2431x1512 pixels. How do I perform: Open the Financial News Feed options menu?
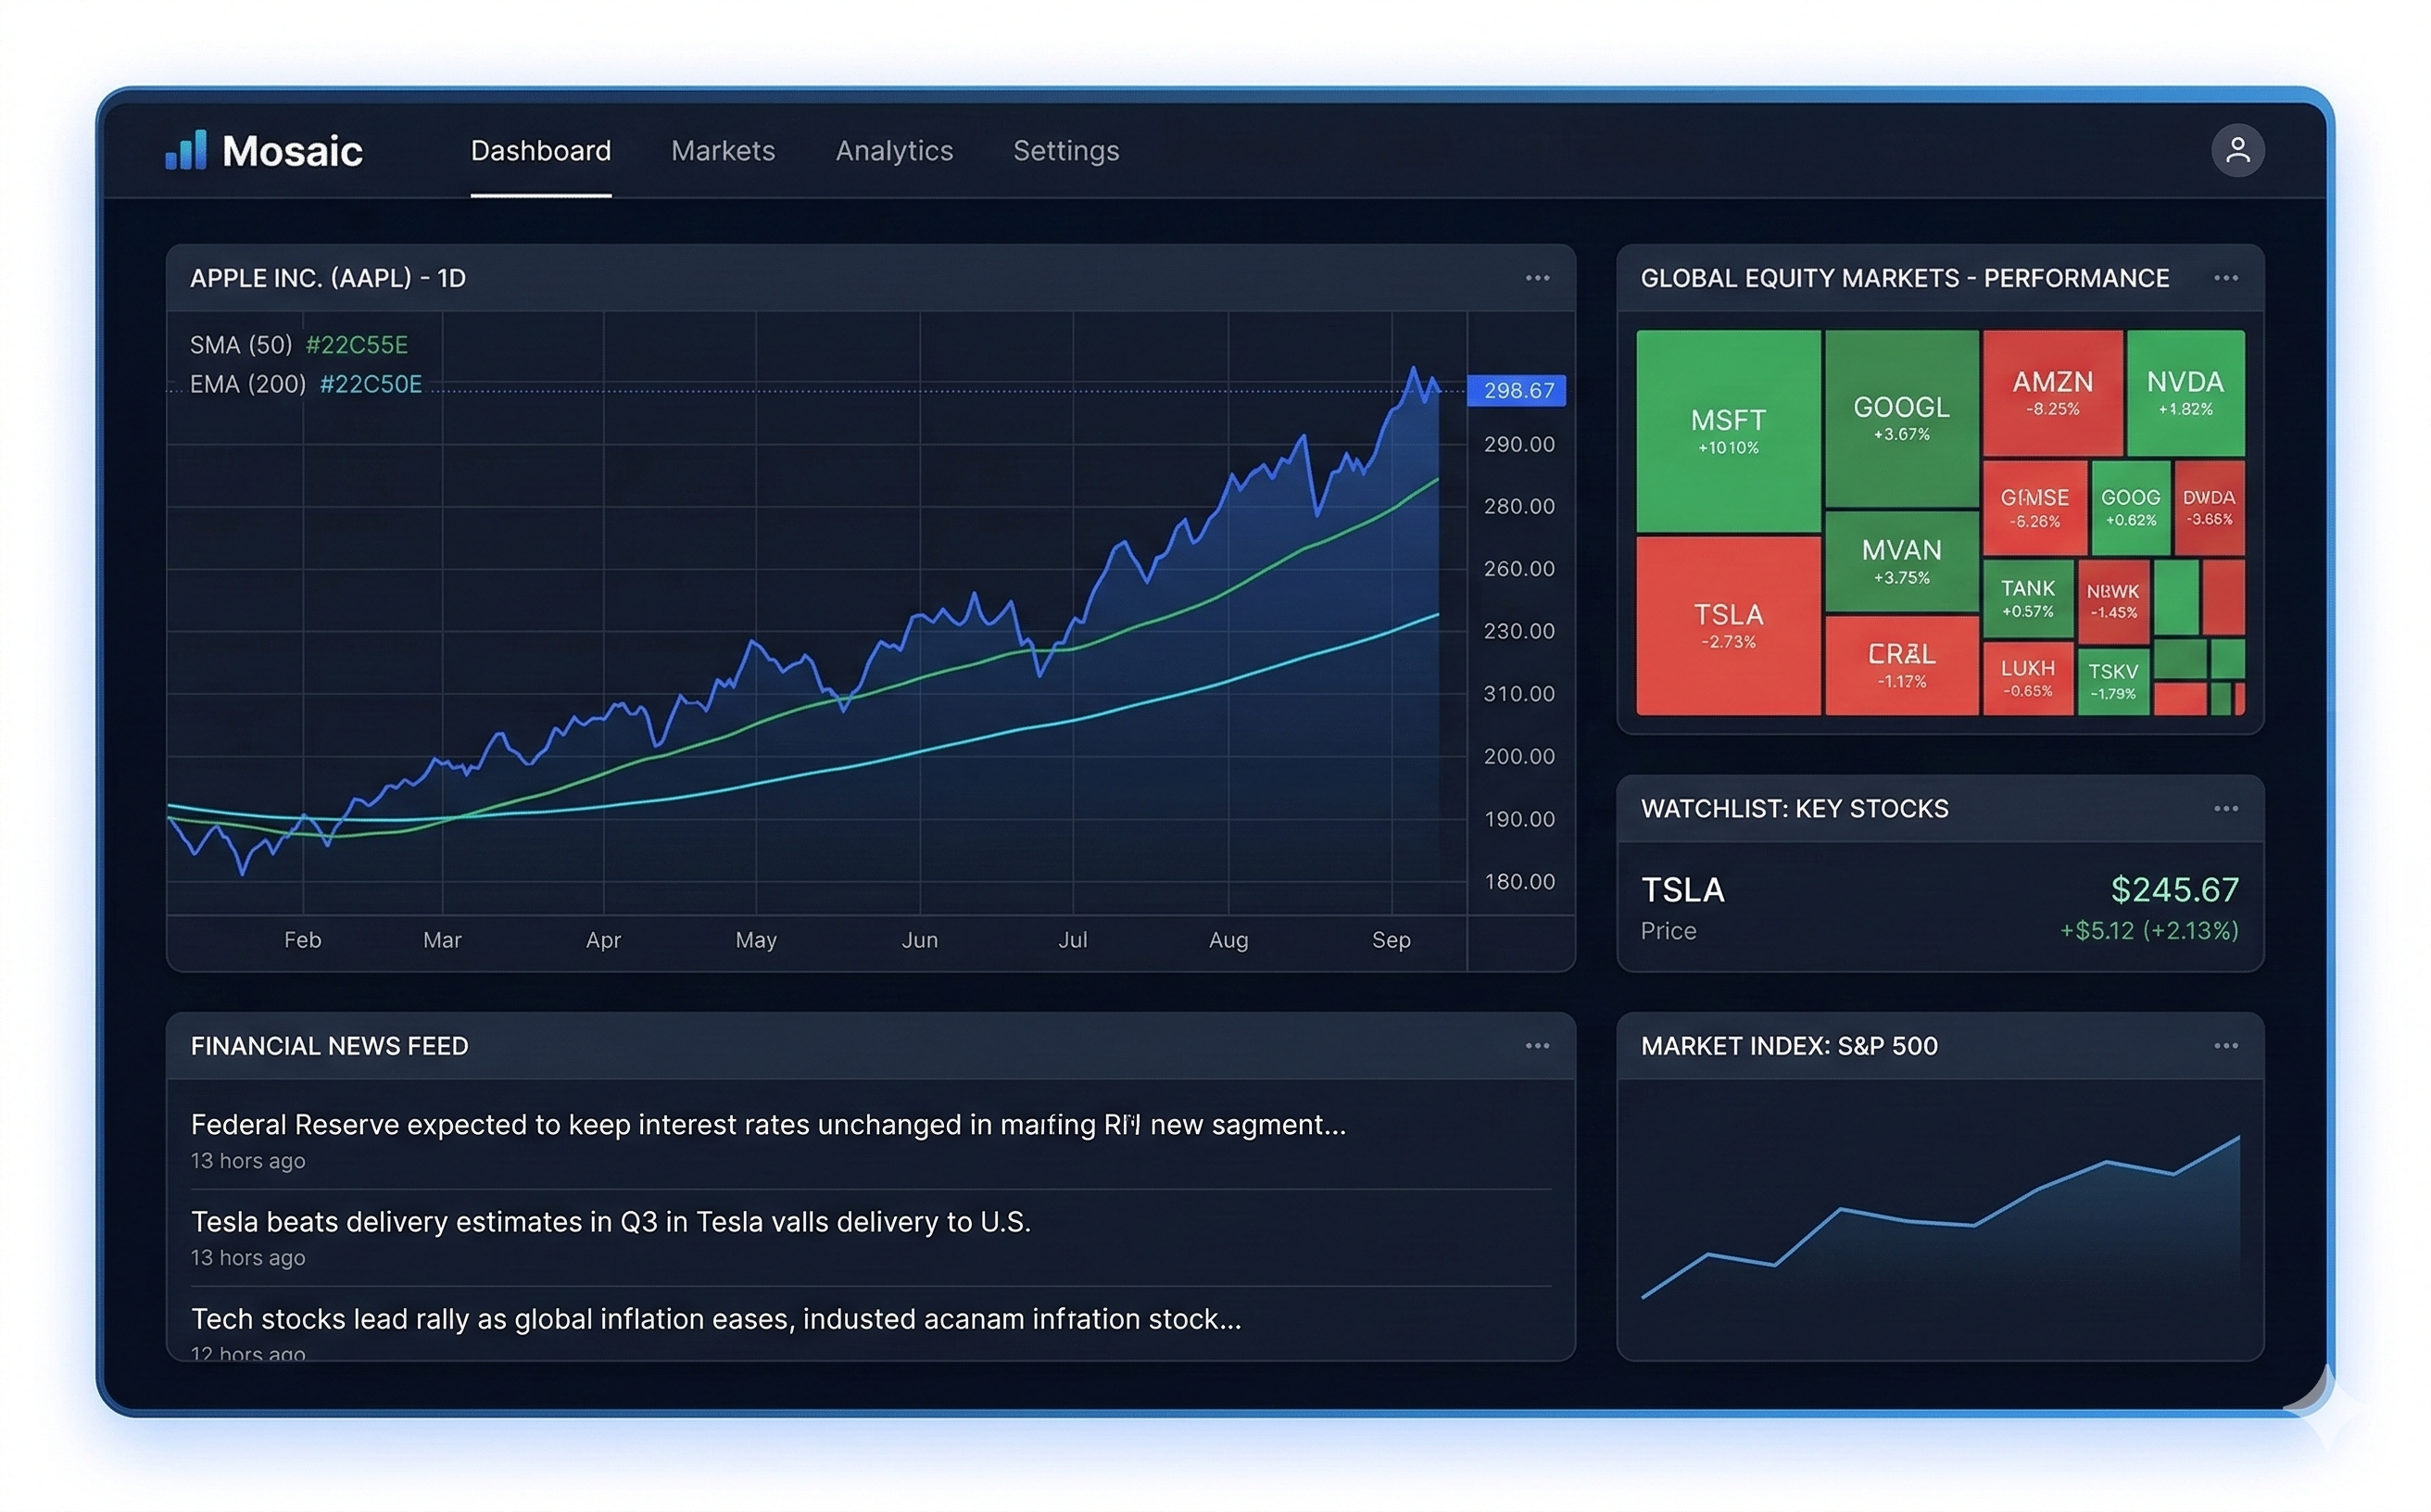pyautogui.click(x=1537, y=1046)
